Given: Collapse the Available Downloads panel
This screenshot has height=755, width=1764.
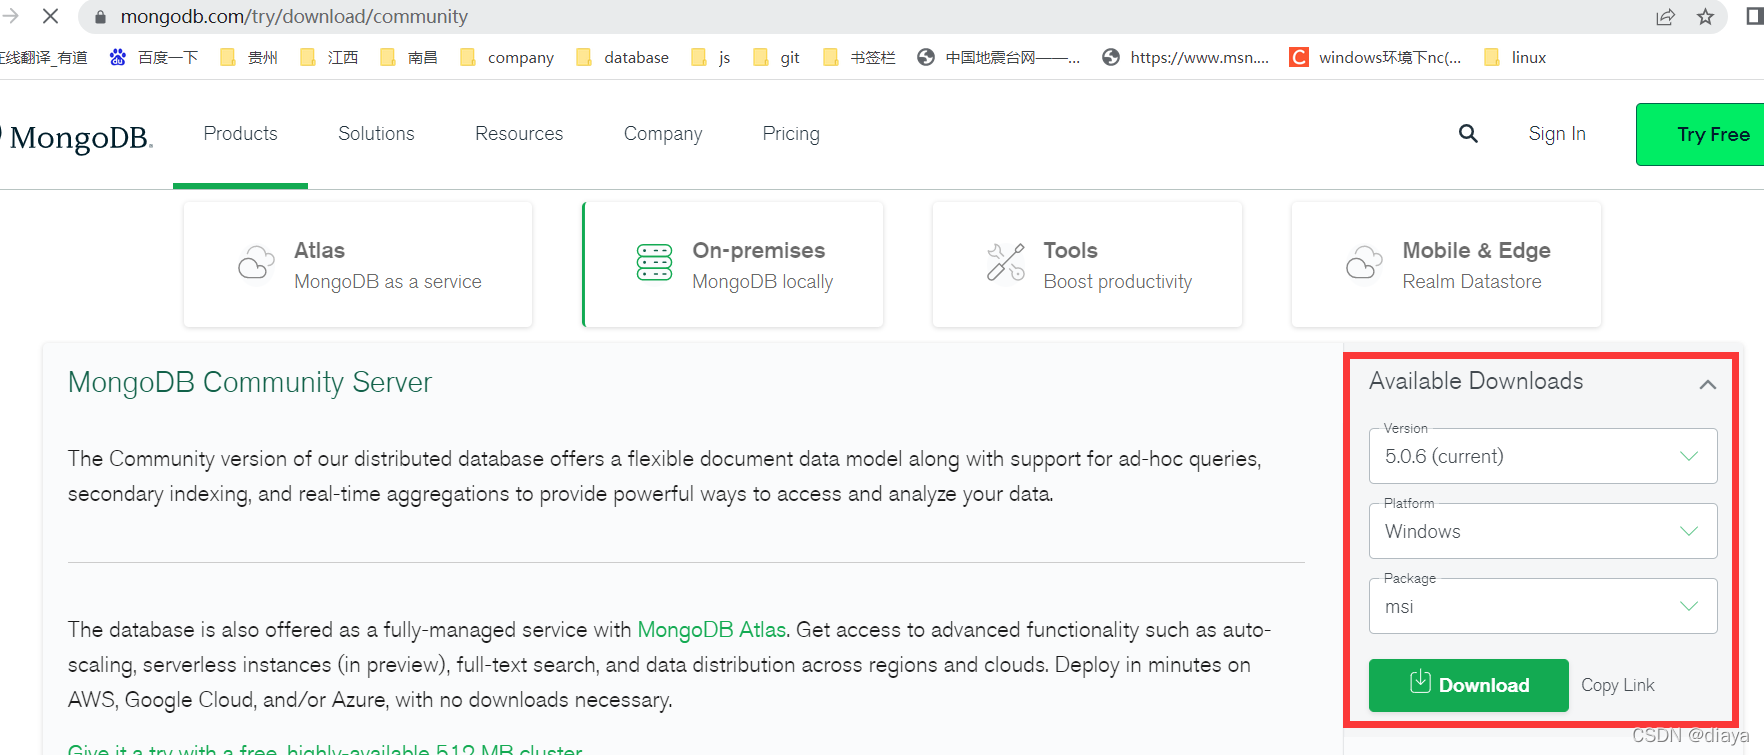Looking at the screenshot, I should [x=1708, y=384].
